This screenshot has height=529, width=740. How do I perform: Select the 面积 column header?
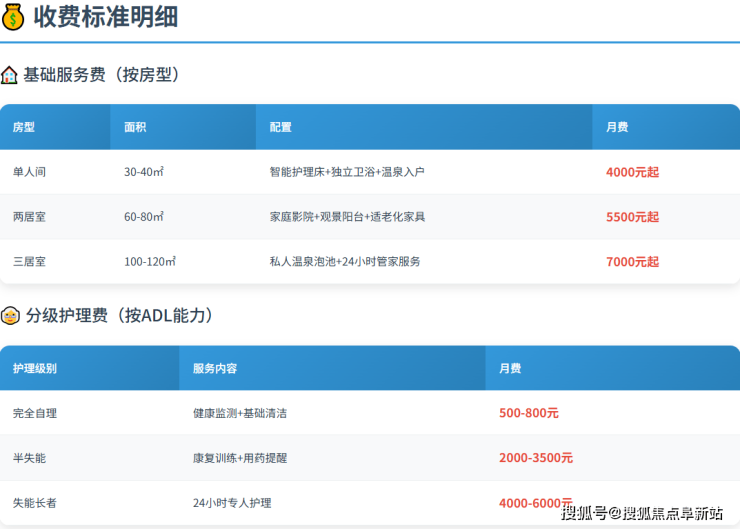pos(135,127)
